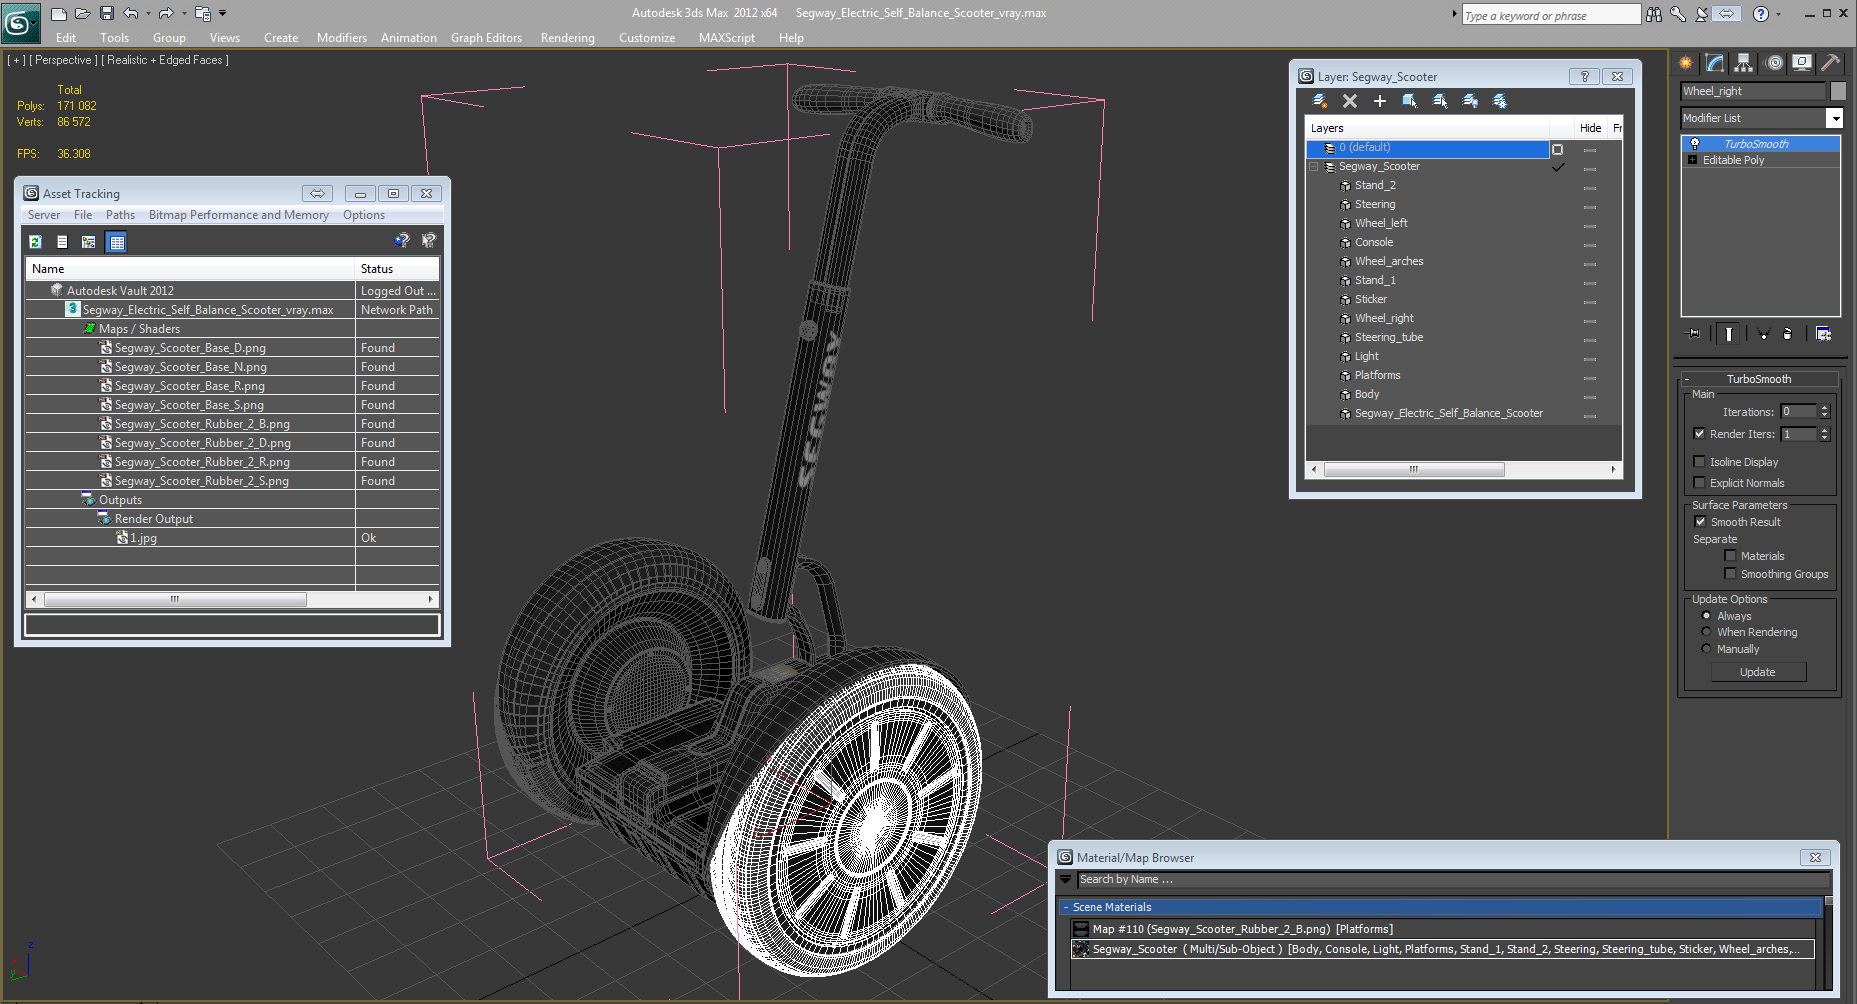Undo the last action with the arrow icon
Viewport: 1857px width, 1004px height.
pyautogui.click(x=131, y=13)
